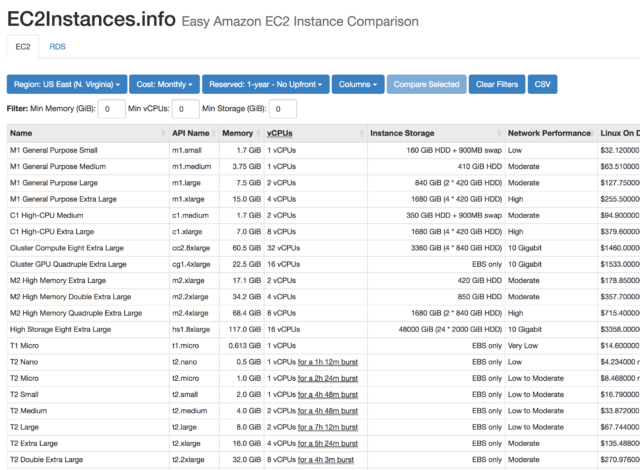Click the Compare Selected button
Screen dimensions: 640x470
pos(427,84)
